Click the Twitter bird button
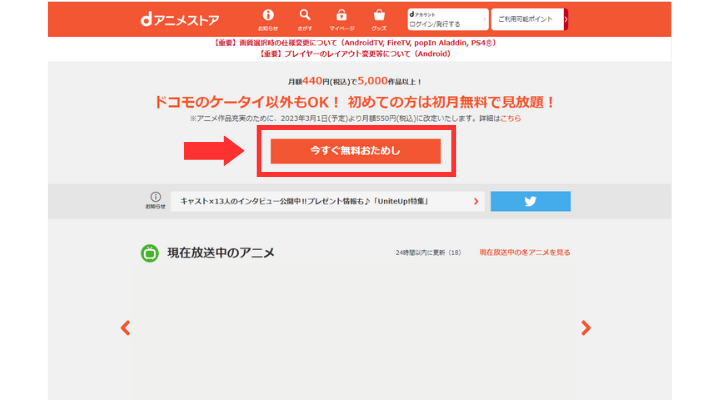 (x=530, y=201)
